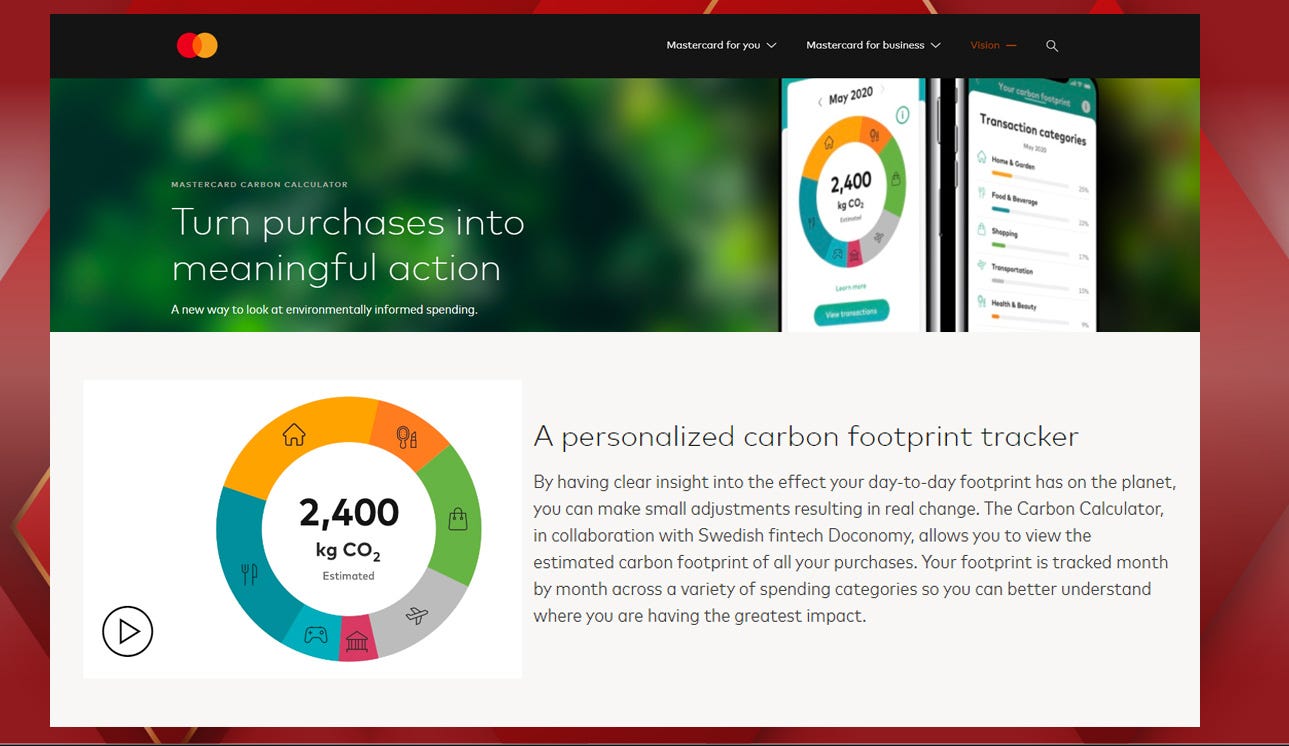Click the Turn purchases into meaningful action headline
This screenshot has height=746, width=1289.
pos(348,245)
